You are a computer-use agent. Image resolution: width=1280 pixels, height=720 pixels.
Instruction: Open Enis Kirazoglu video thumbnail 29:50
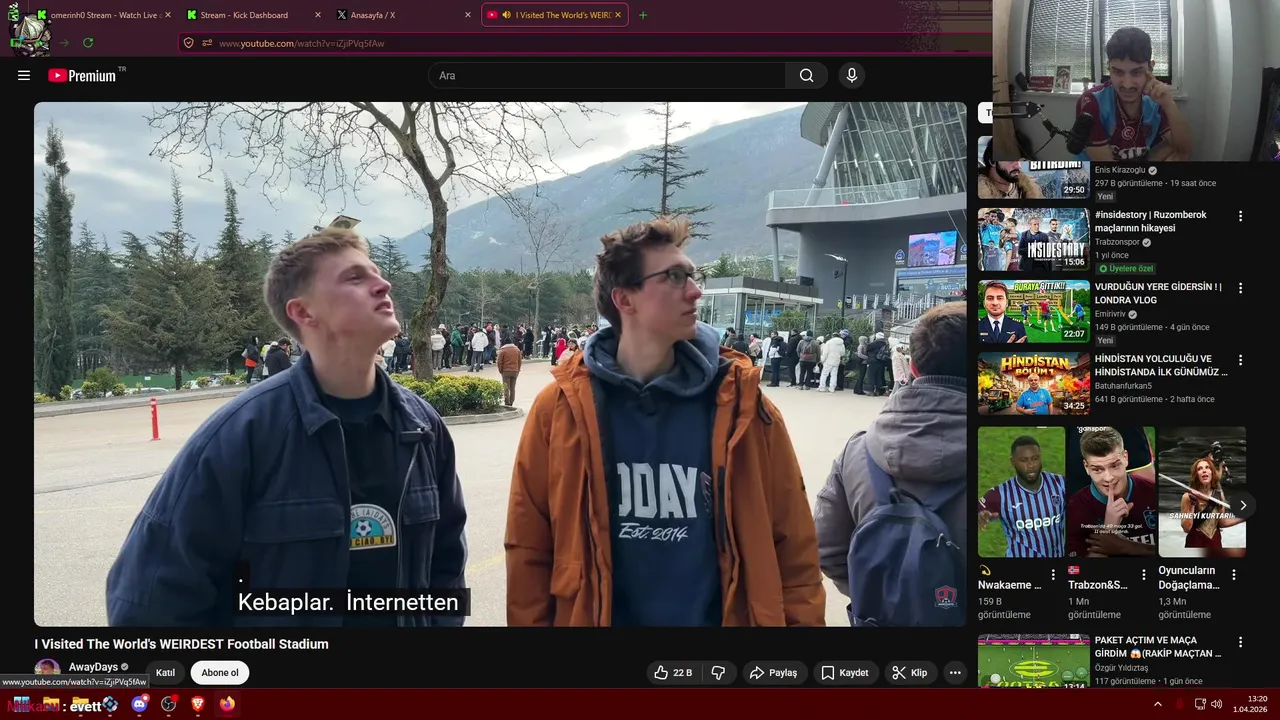[1033, 167]
